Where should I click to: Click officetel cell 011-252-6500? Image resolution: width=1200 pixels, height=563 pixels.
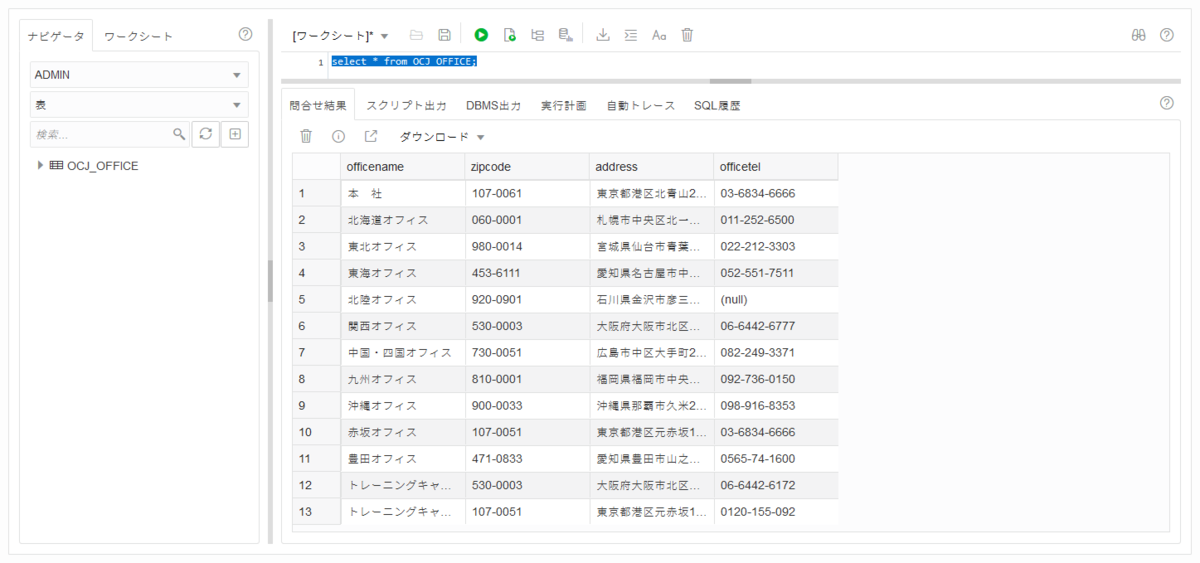tap(776, 220)
